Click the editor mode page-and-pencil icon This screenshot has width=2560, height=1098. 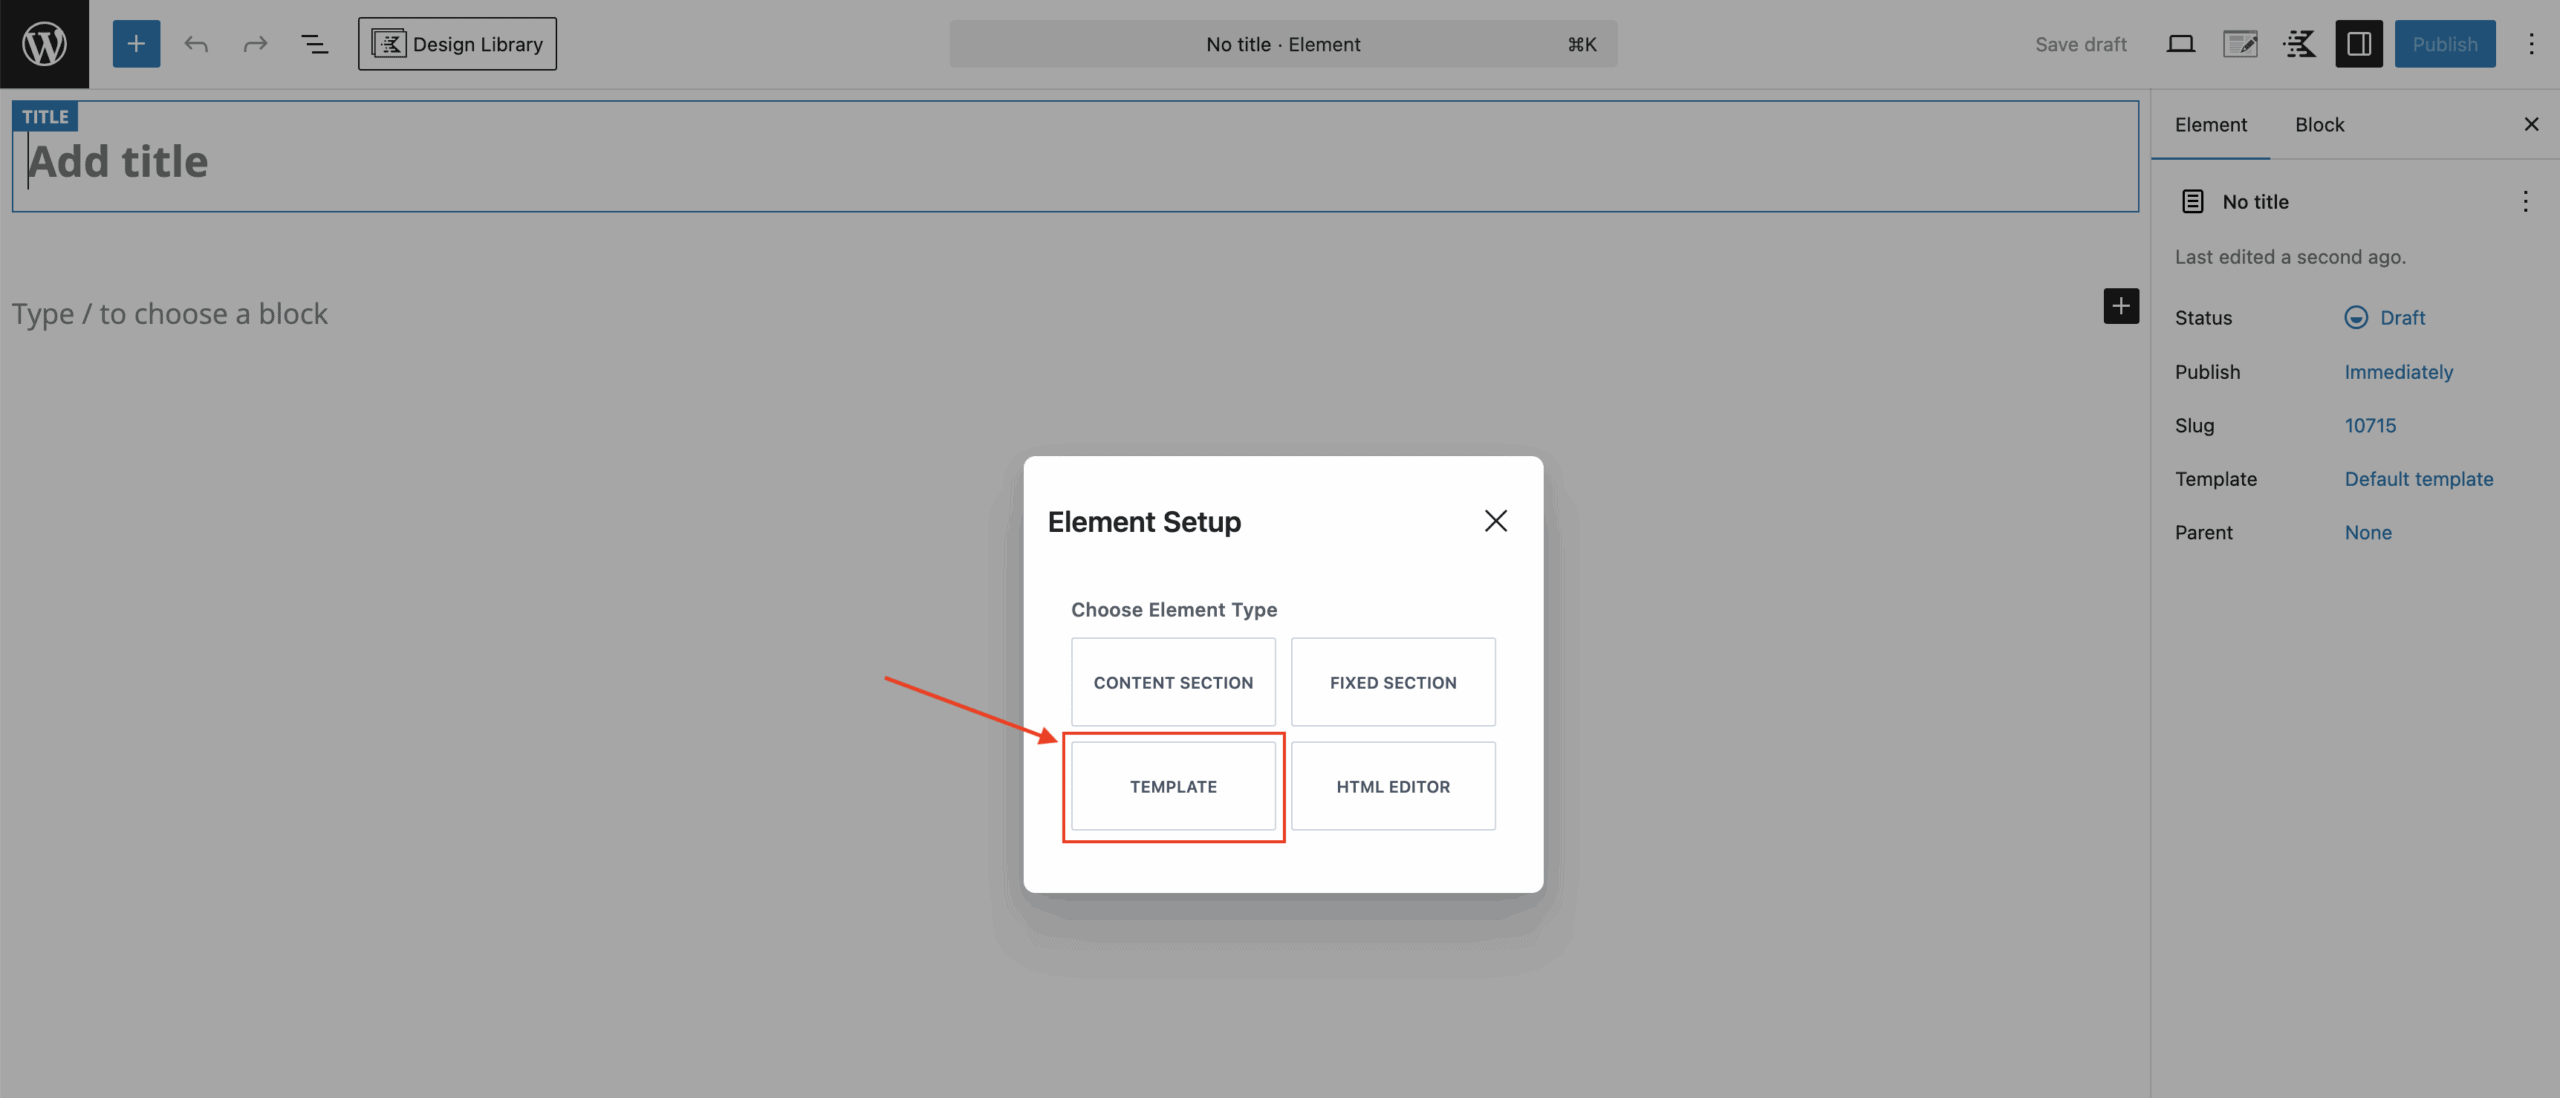pyautogui.click(x=2240, y=44)
